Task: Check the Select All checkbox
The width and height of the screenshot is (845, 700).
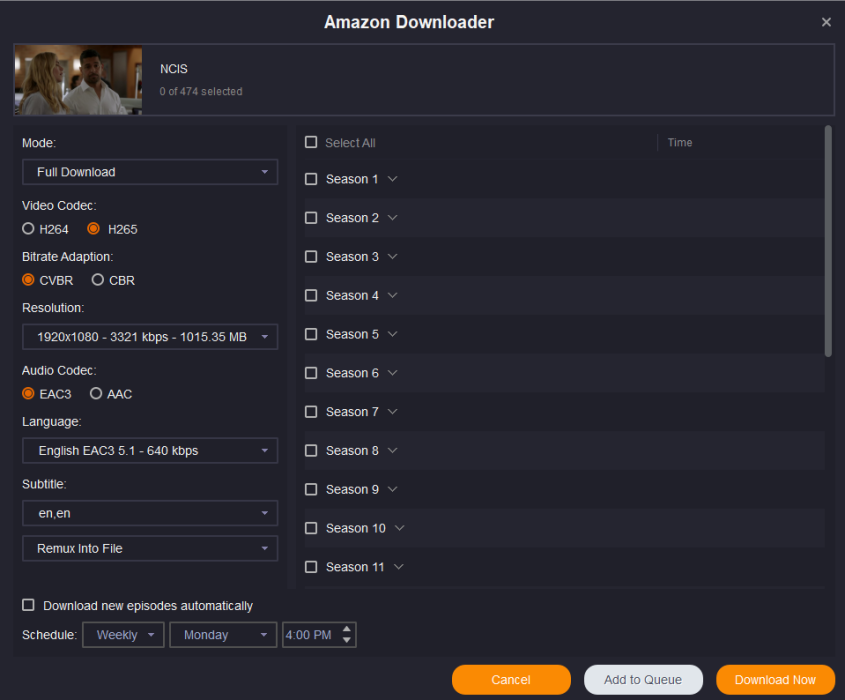Action: [x=311, y=143]
